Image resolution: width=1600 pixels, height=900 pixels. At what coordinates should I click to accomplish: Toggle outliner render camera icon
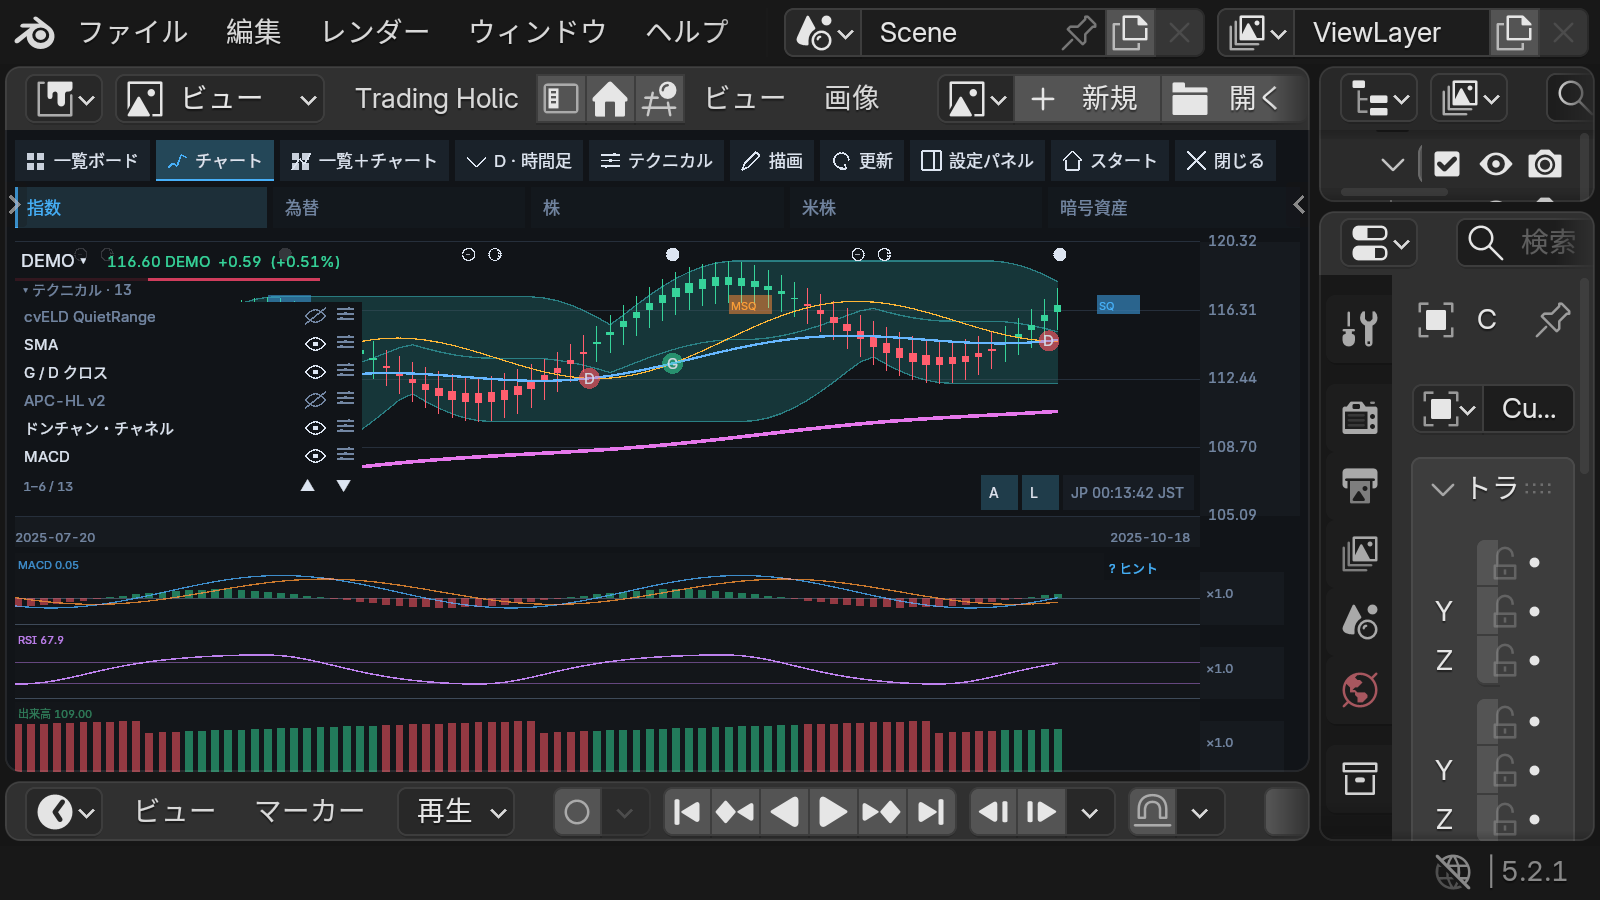(x=1545, y=164)
